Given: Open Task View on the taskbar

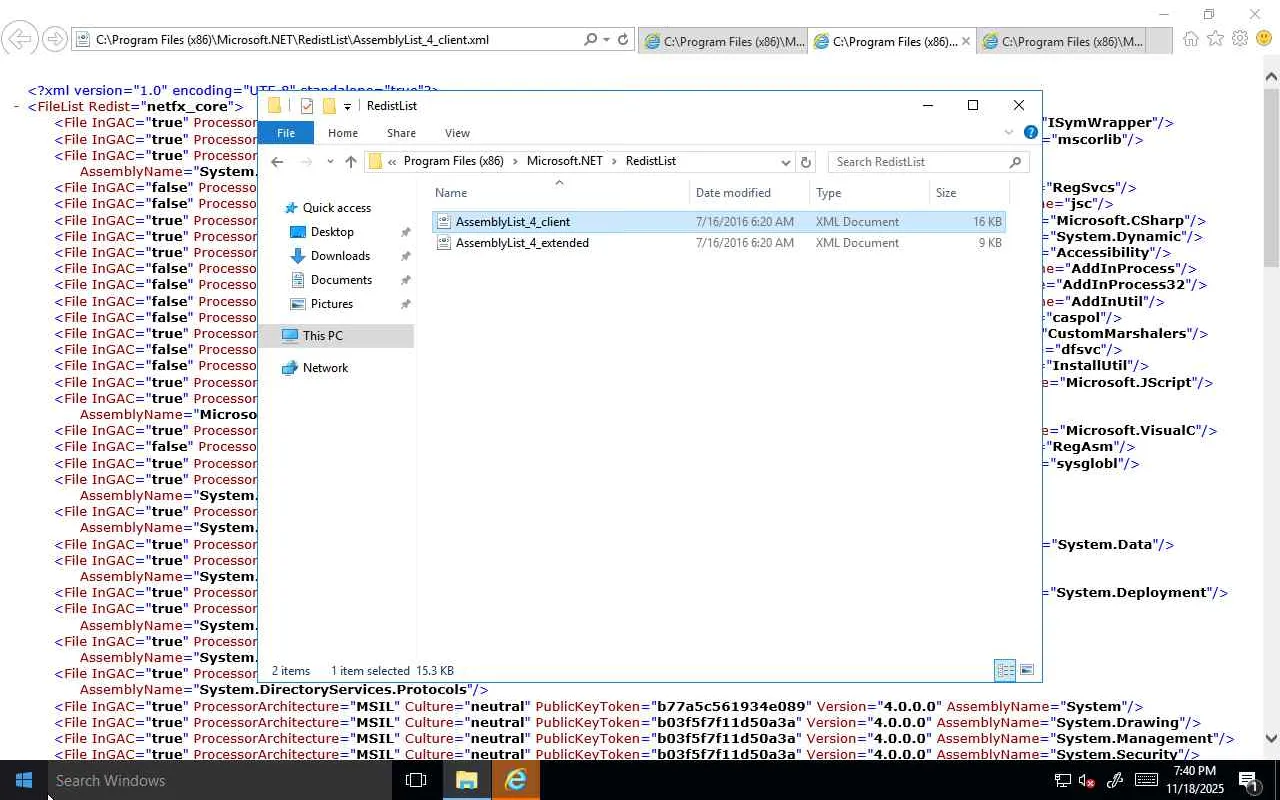Looking at the screenshot, I should (x=416, y=780).
